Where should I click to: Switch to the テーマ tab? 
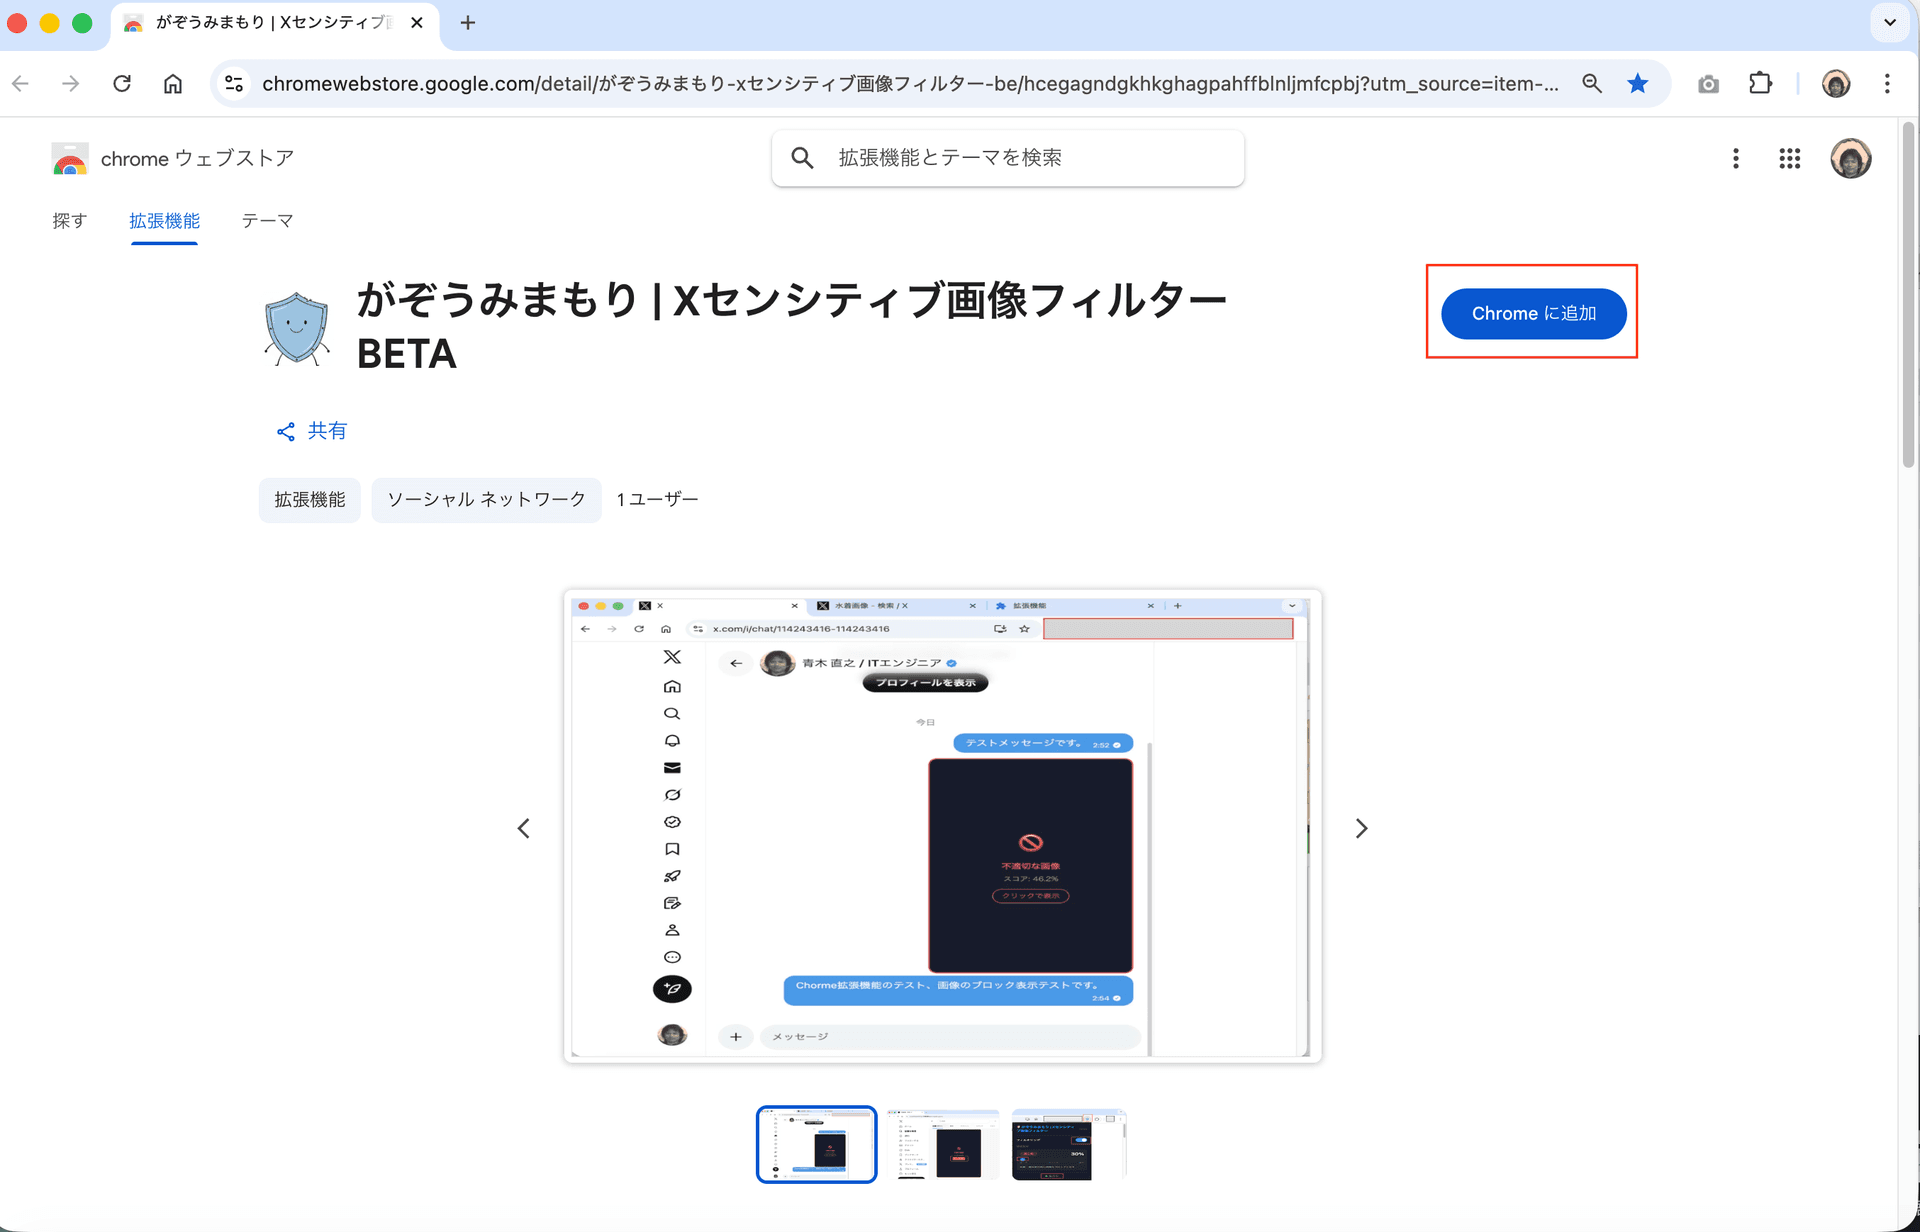pos(267,221)
